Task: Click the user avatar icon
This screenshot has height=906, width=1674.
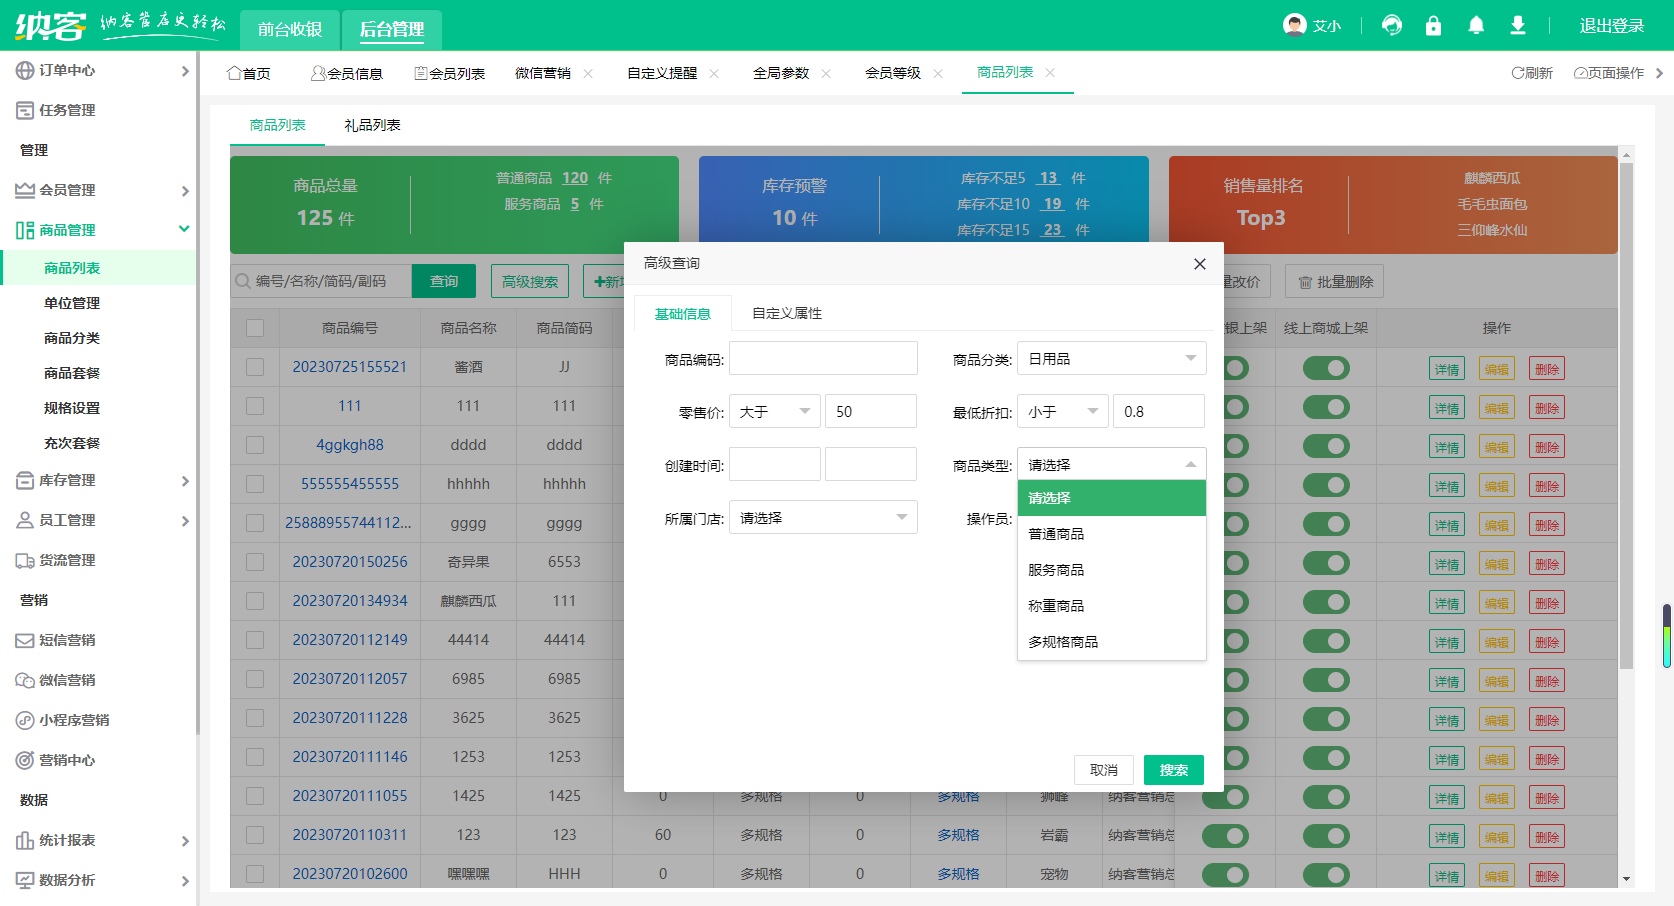Action: coord(1295,25)
